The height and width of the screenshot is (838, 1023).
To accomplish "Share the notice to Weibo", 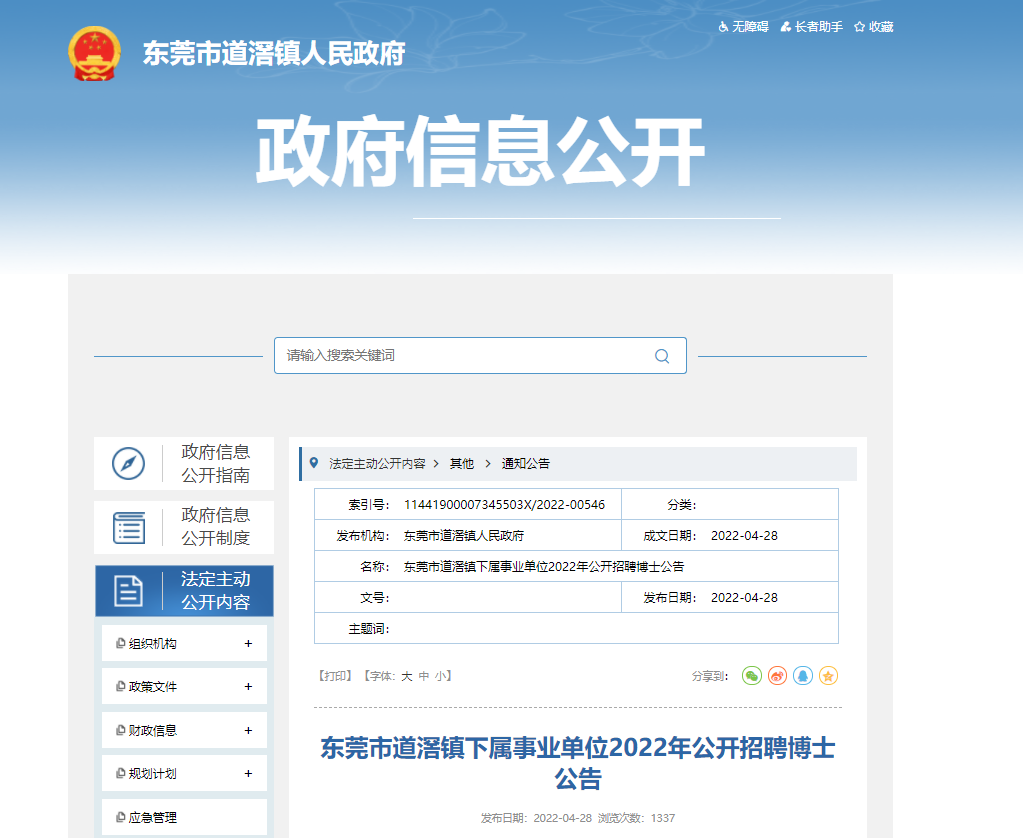I will click(777, 676).
